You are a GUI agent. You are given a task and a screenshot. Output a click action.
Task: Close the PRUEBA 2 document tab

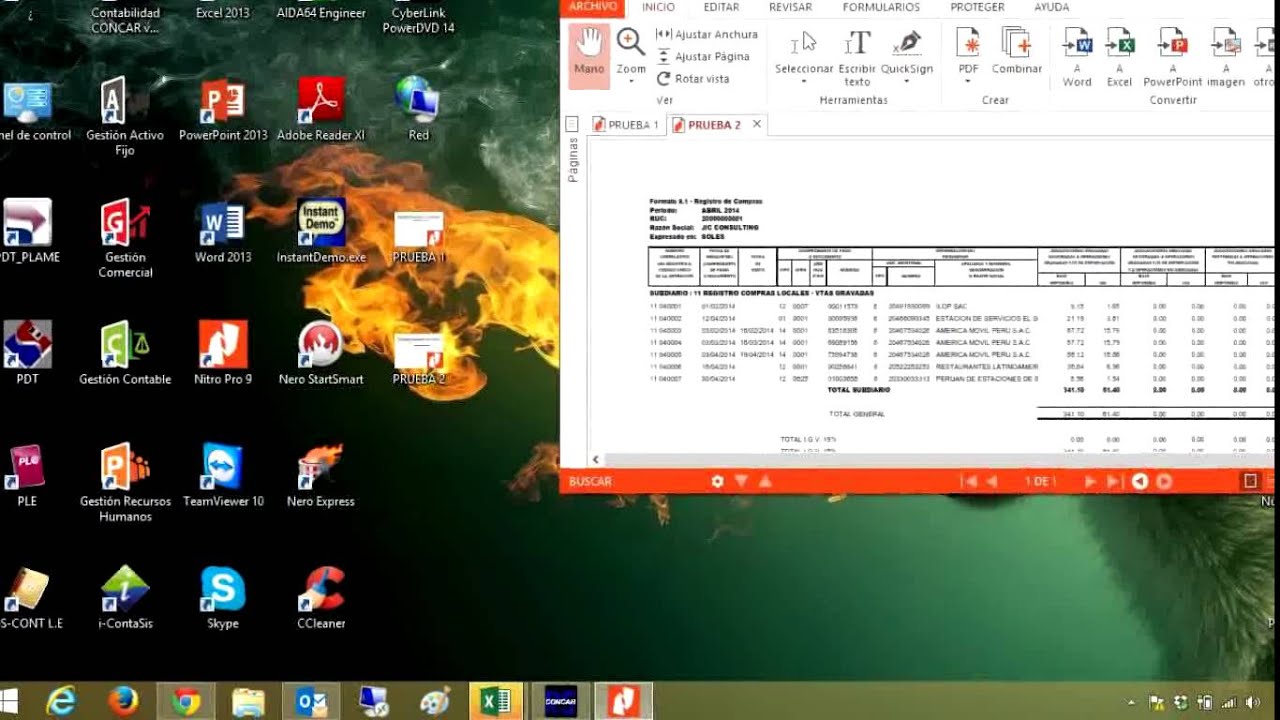(757, 124)
